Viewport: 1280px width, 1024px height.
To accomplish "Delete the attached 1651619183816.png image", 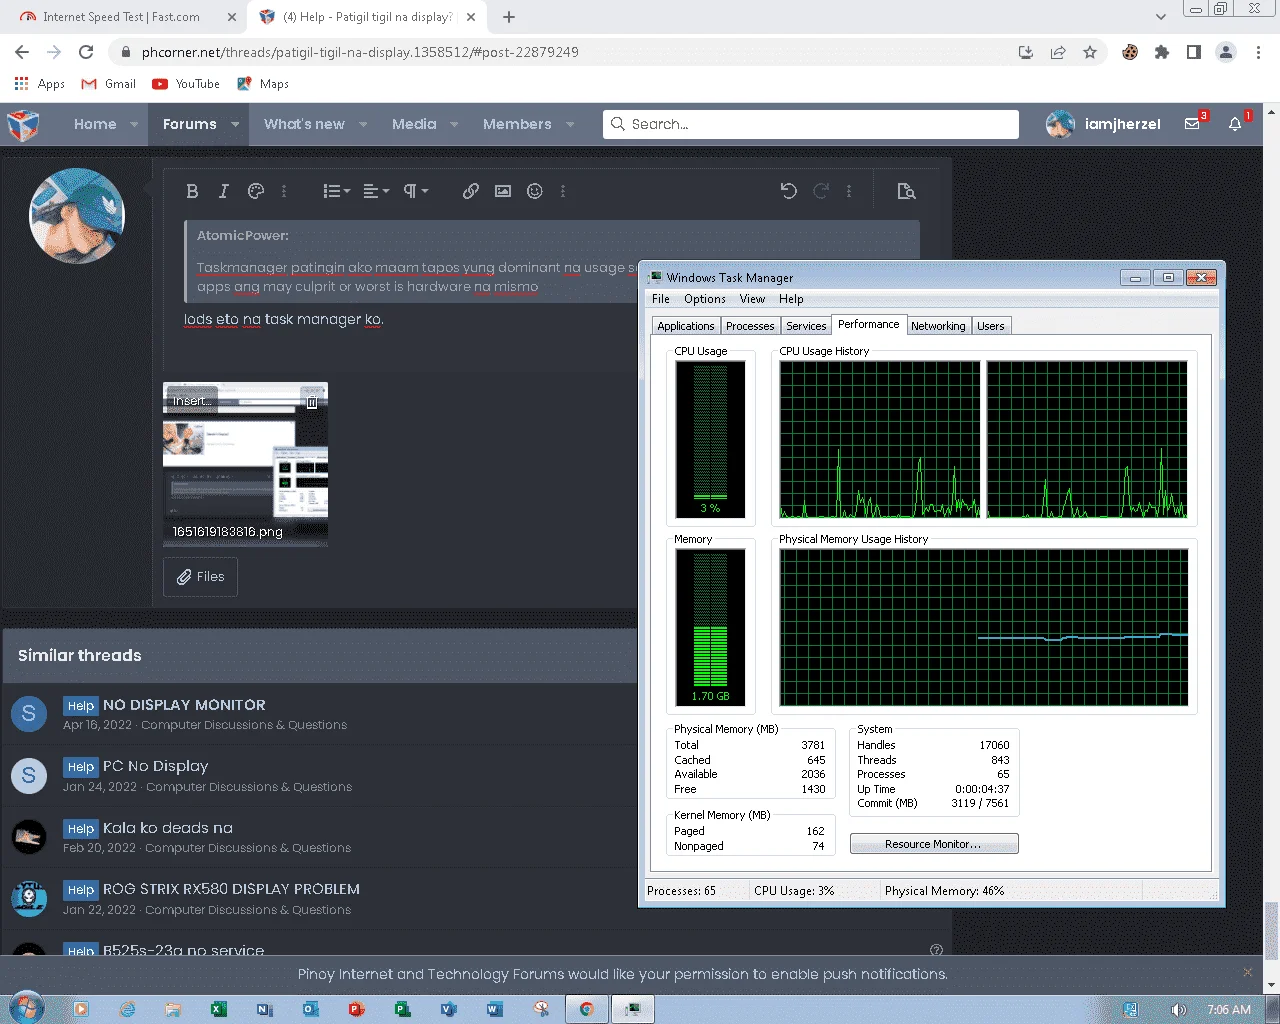I will (312, 402).
